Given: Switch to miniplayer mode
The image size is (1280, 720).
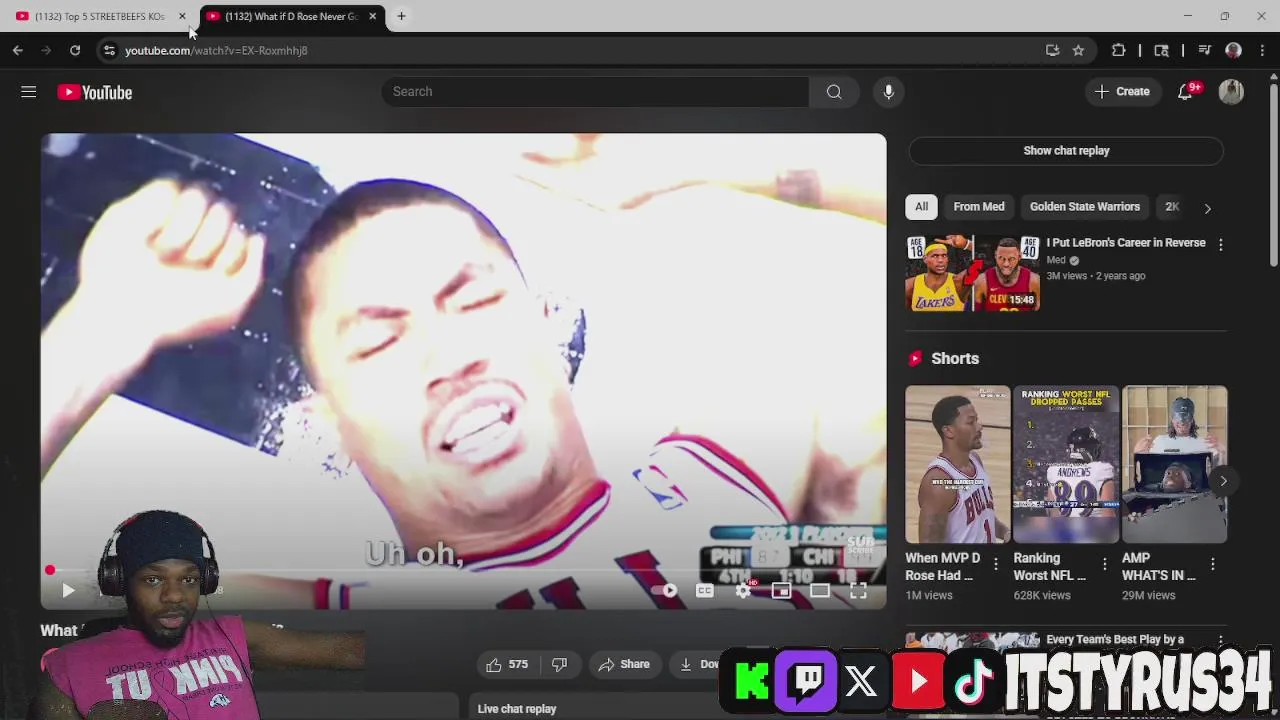Looking at the screenshot, I should coord(781,591).
